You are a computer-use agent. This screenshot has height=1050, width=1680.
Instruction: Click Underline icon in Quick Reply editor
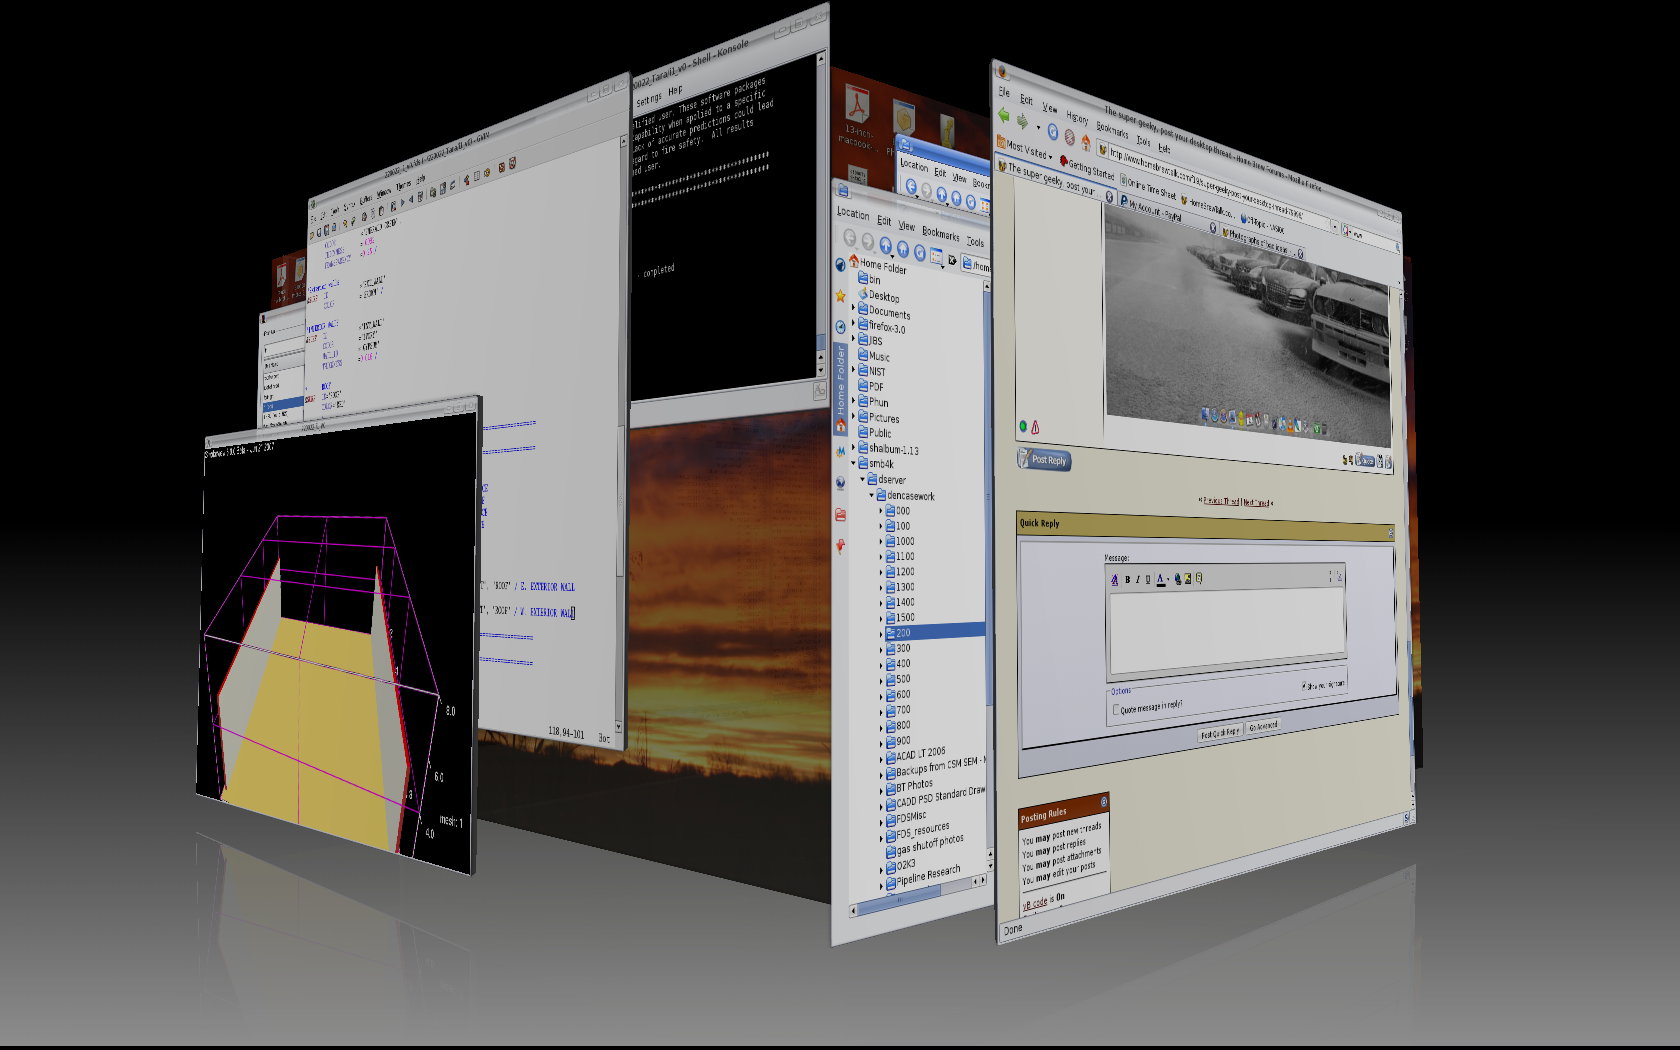point(1148,579)
